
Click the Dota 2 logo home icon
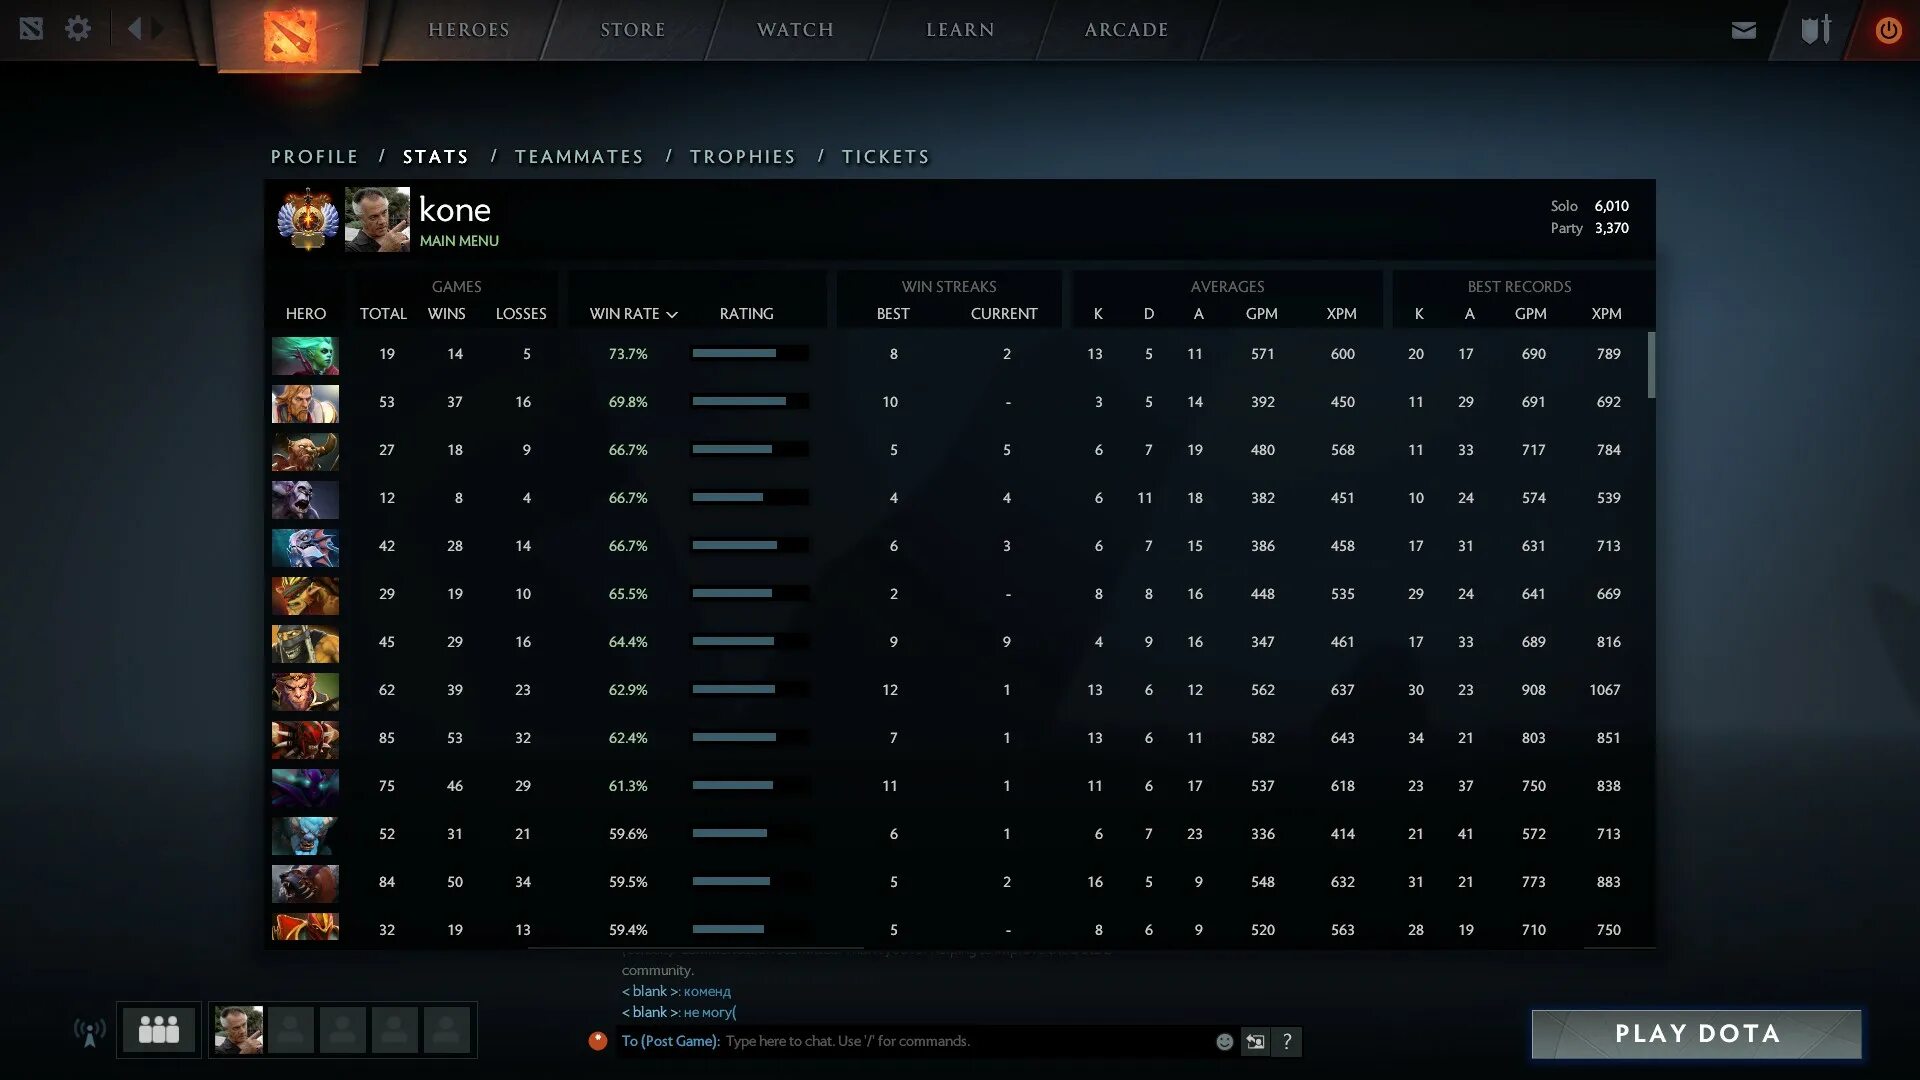pos(290,35)
